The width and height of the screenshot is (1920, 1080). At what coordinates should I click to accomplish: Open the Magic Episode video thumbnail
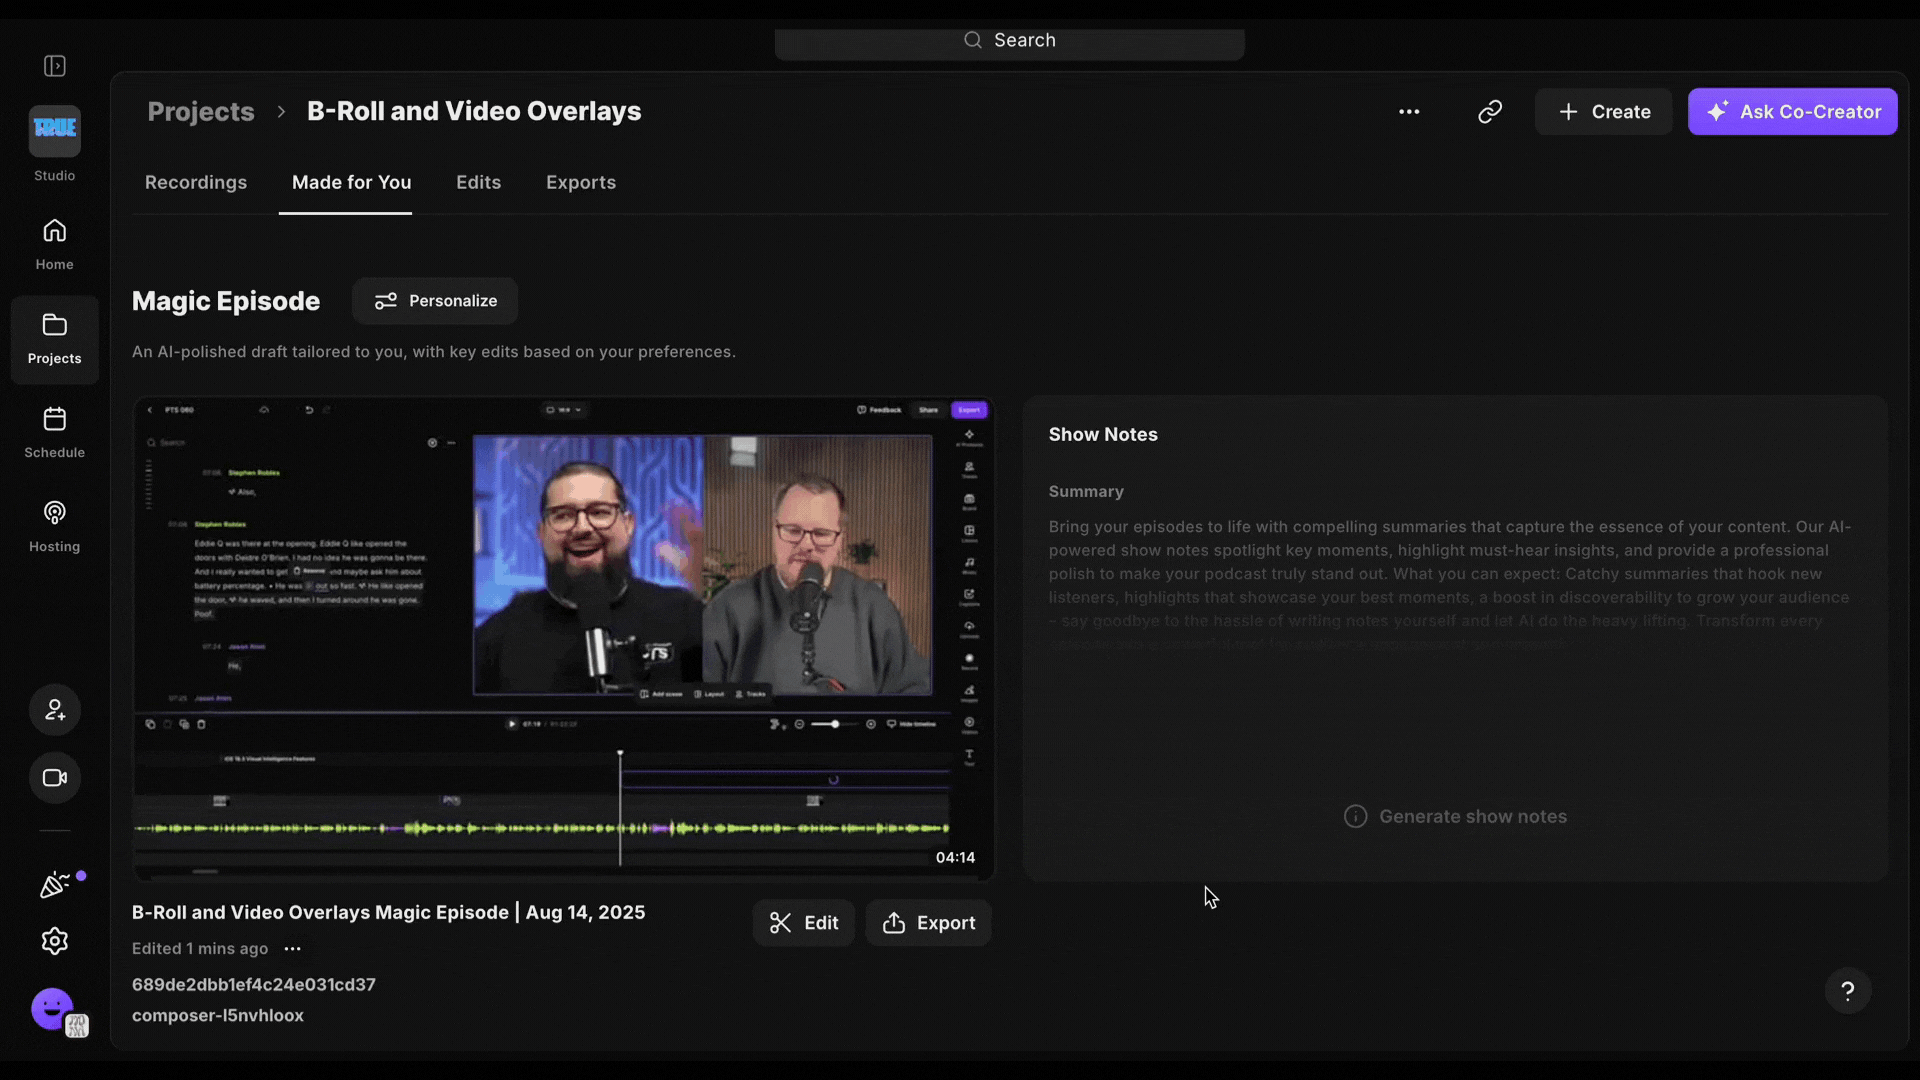click(x=564, y=638)
